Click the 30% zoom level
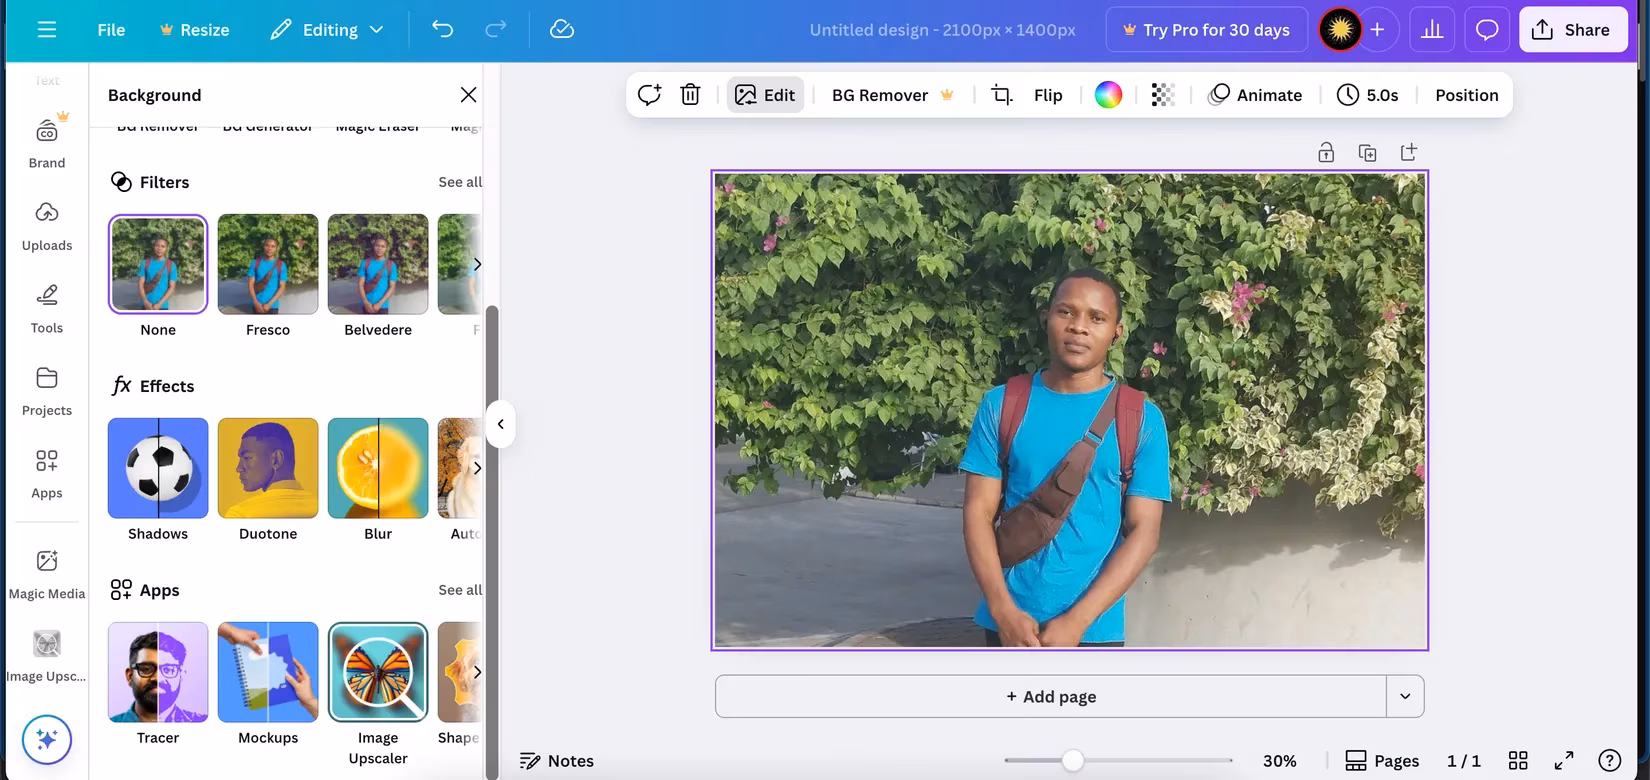 (x=1279, y=761)
